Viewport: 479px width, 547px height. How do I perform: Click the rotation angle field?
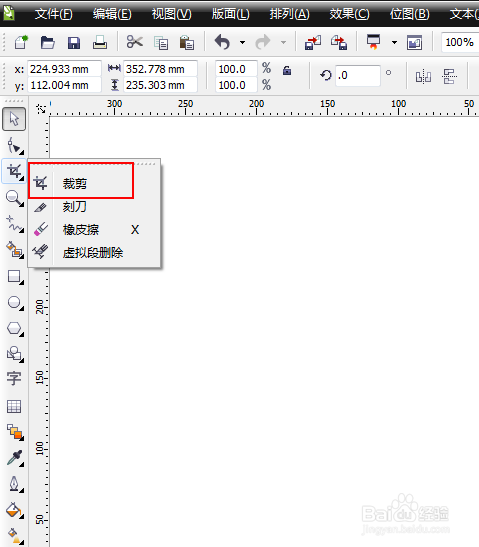(x=358, y=75)
